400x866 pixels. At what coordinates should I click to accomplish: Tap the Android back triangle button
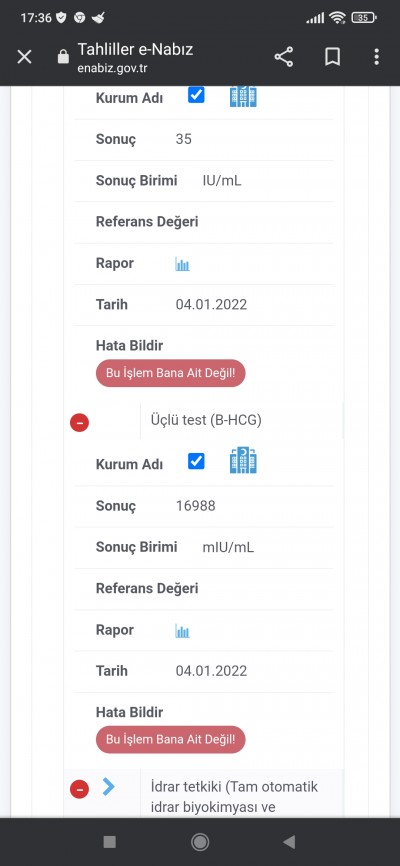[288, 842]
